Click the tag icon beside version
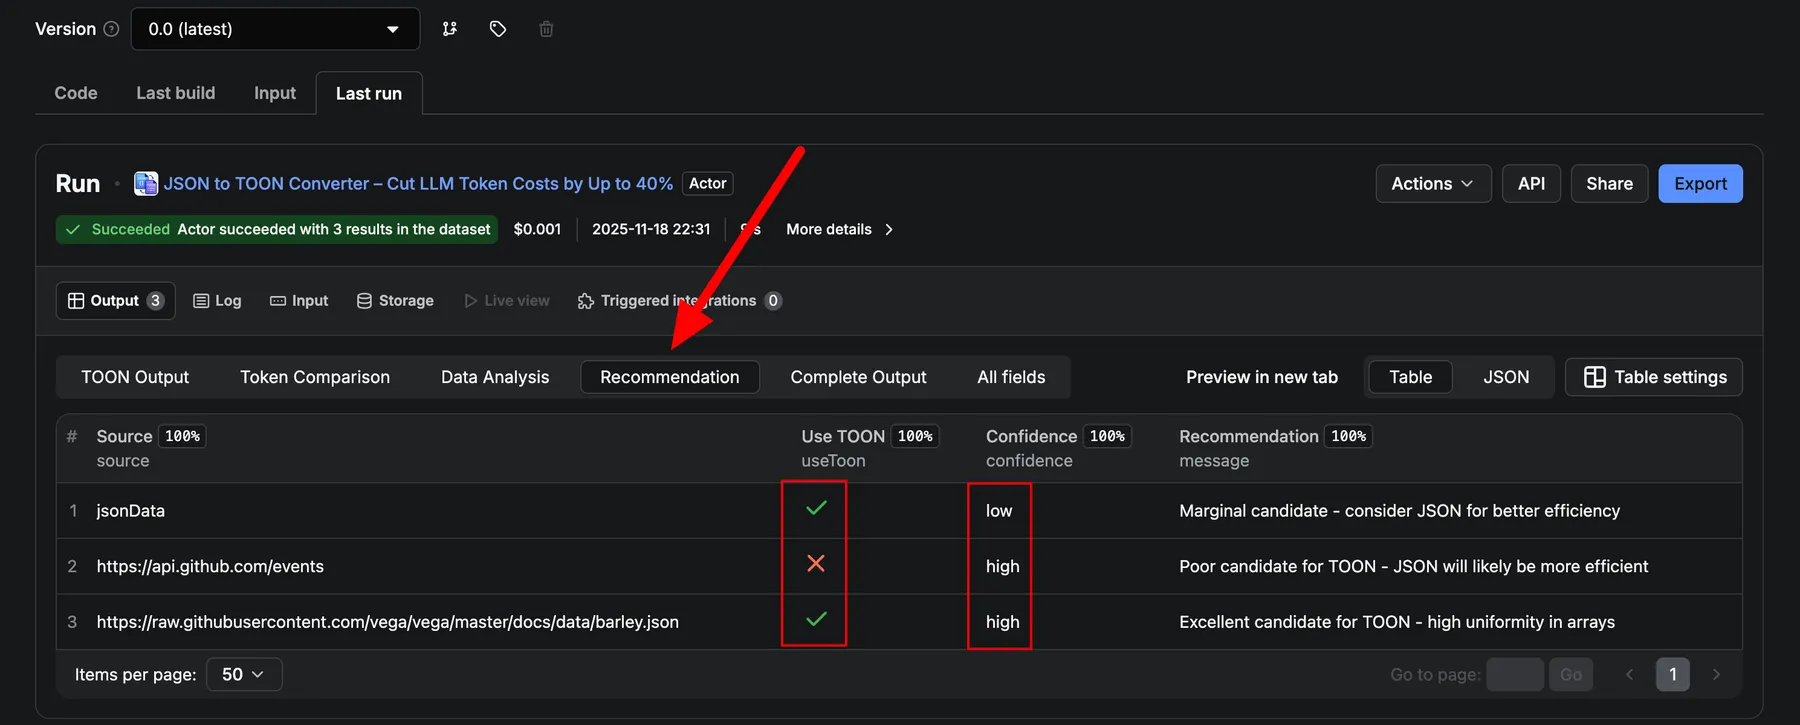 click(498, 29)
